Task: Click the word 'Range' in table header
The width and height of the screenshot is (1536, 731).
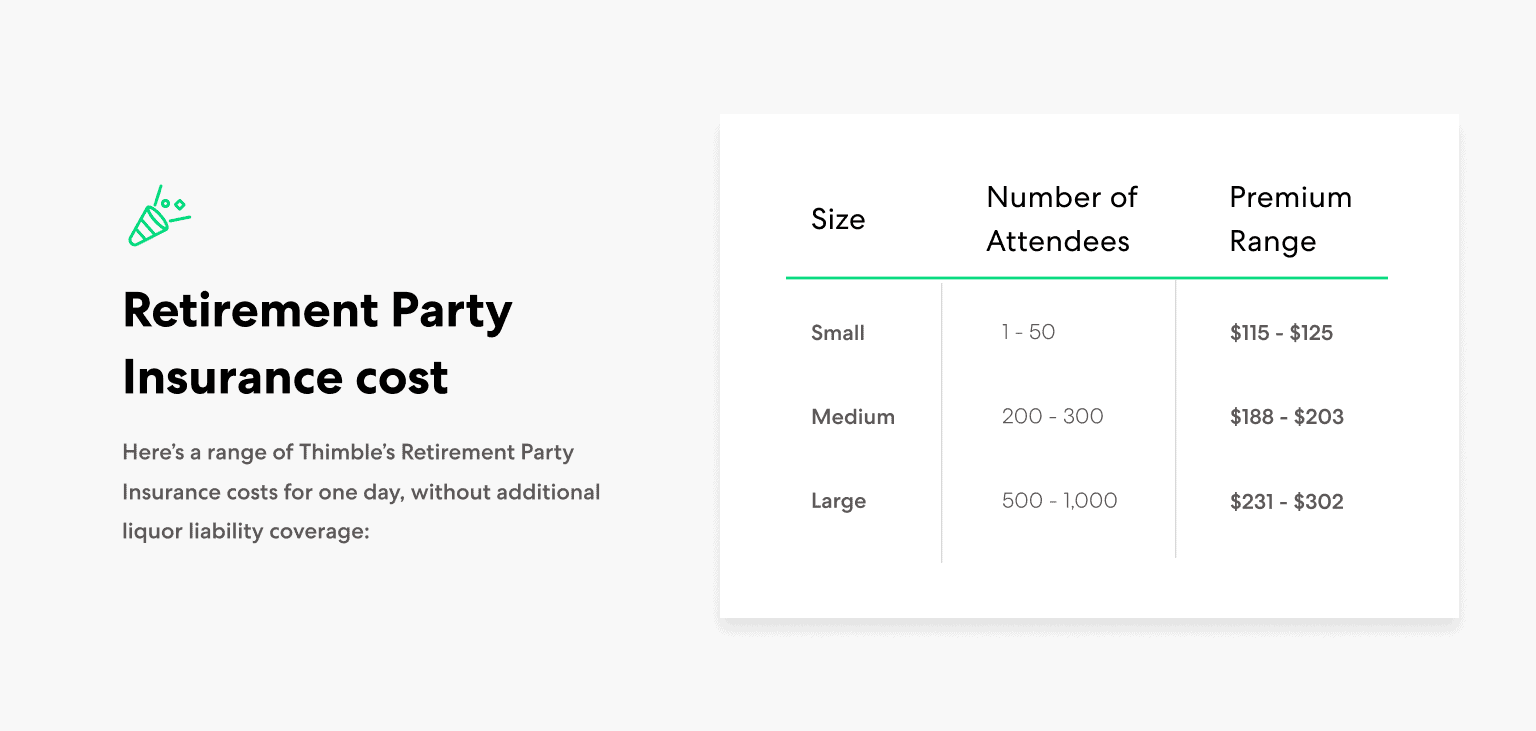Action: tap(1272, 242)
